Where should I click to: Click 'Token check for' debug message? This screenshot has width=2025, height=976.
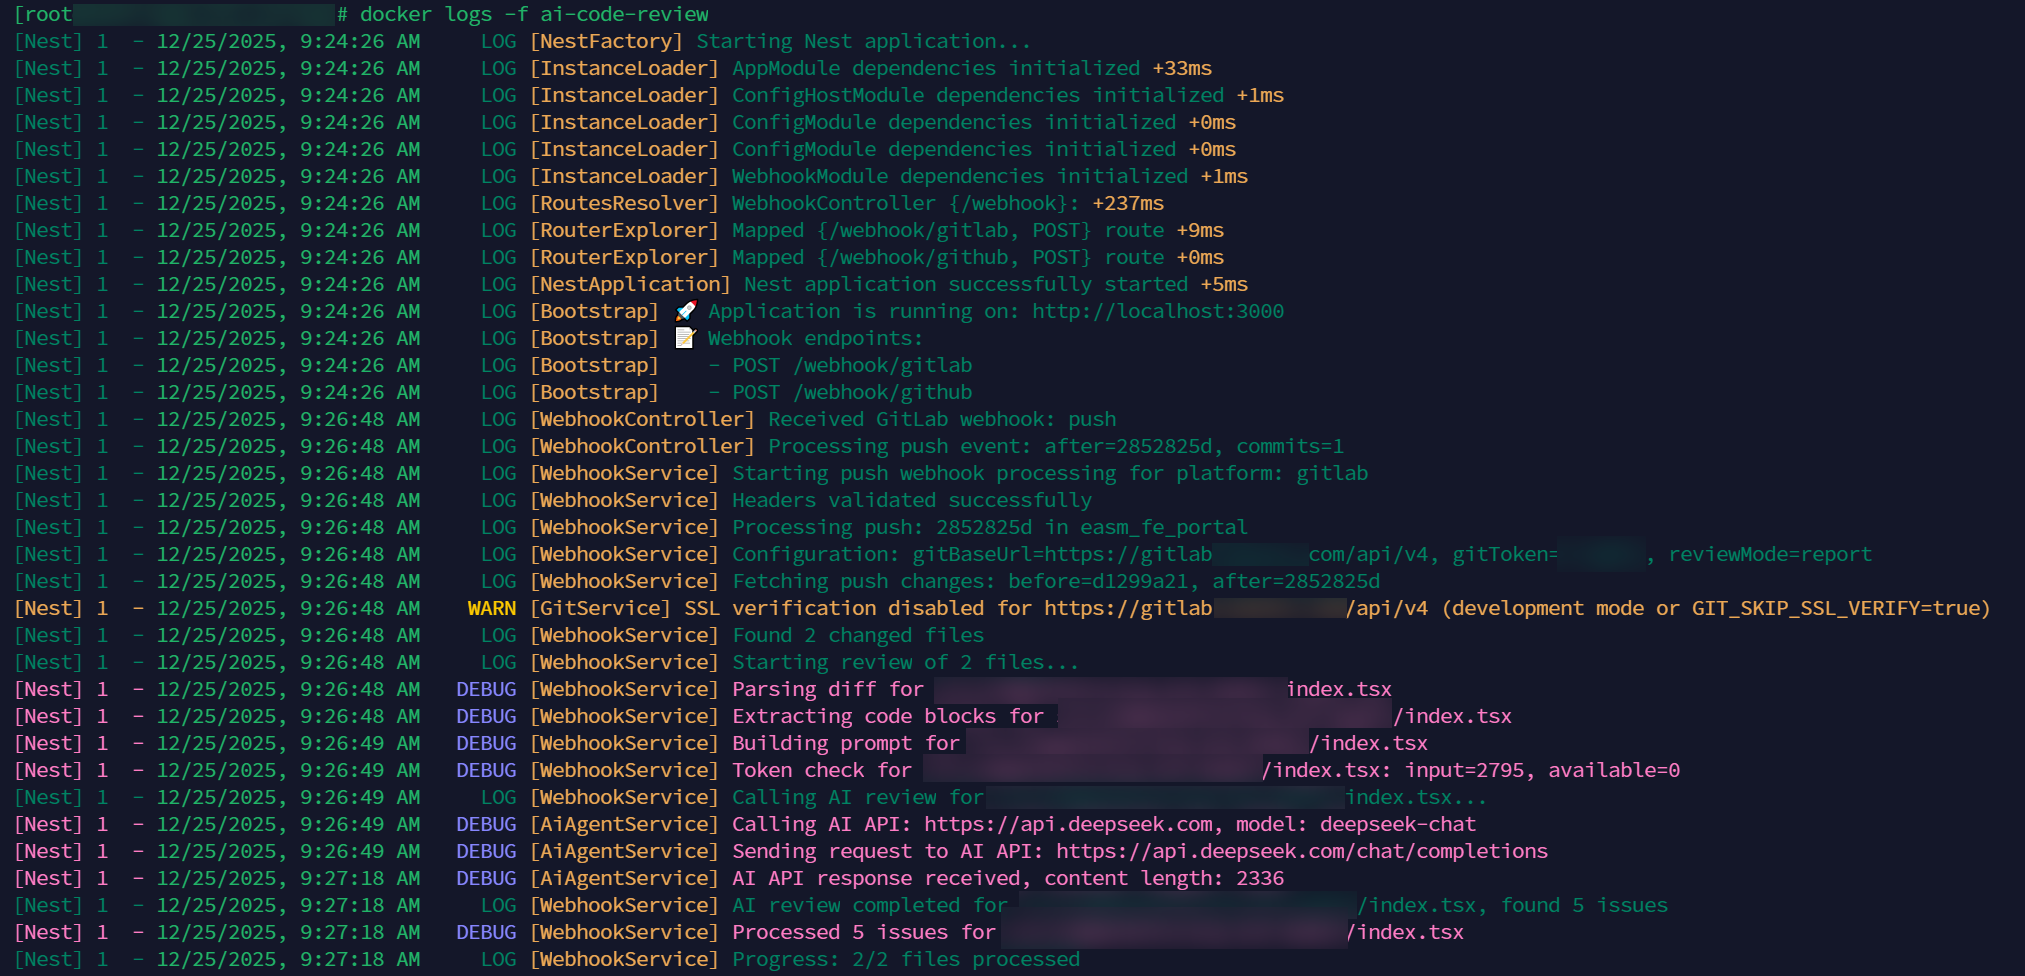822,770
